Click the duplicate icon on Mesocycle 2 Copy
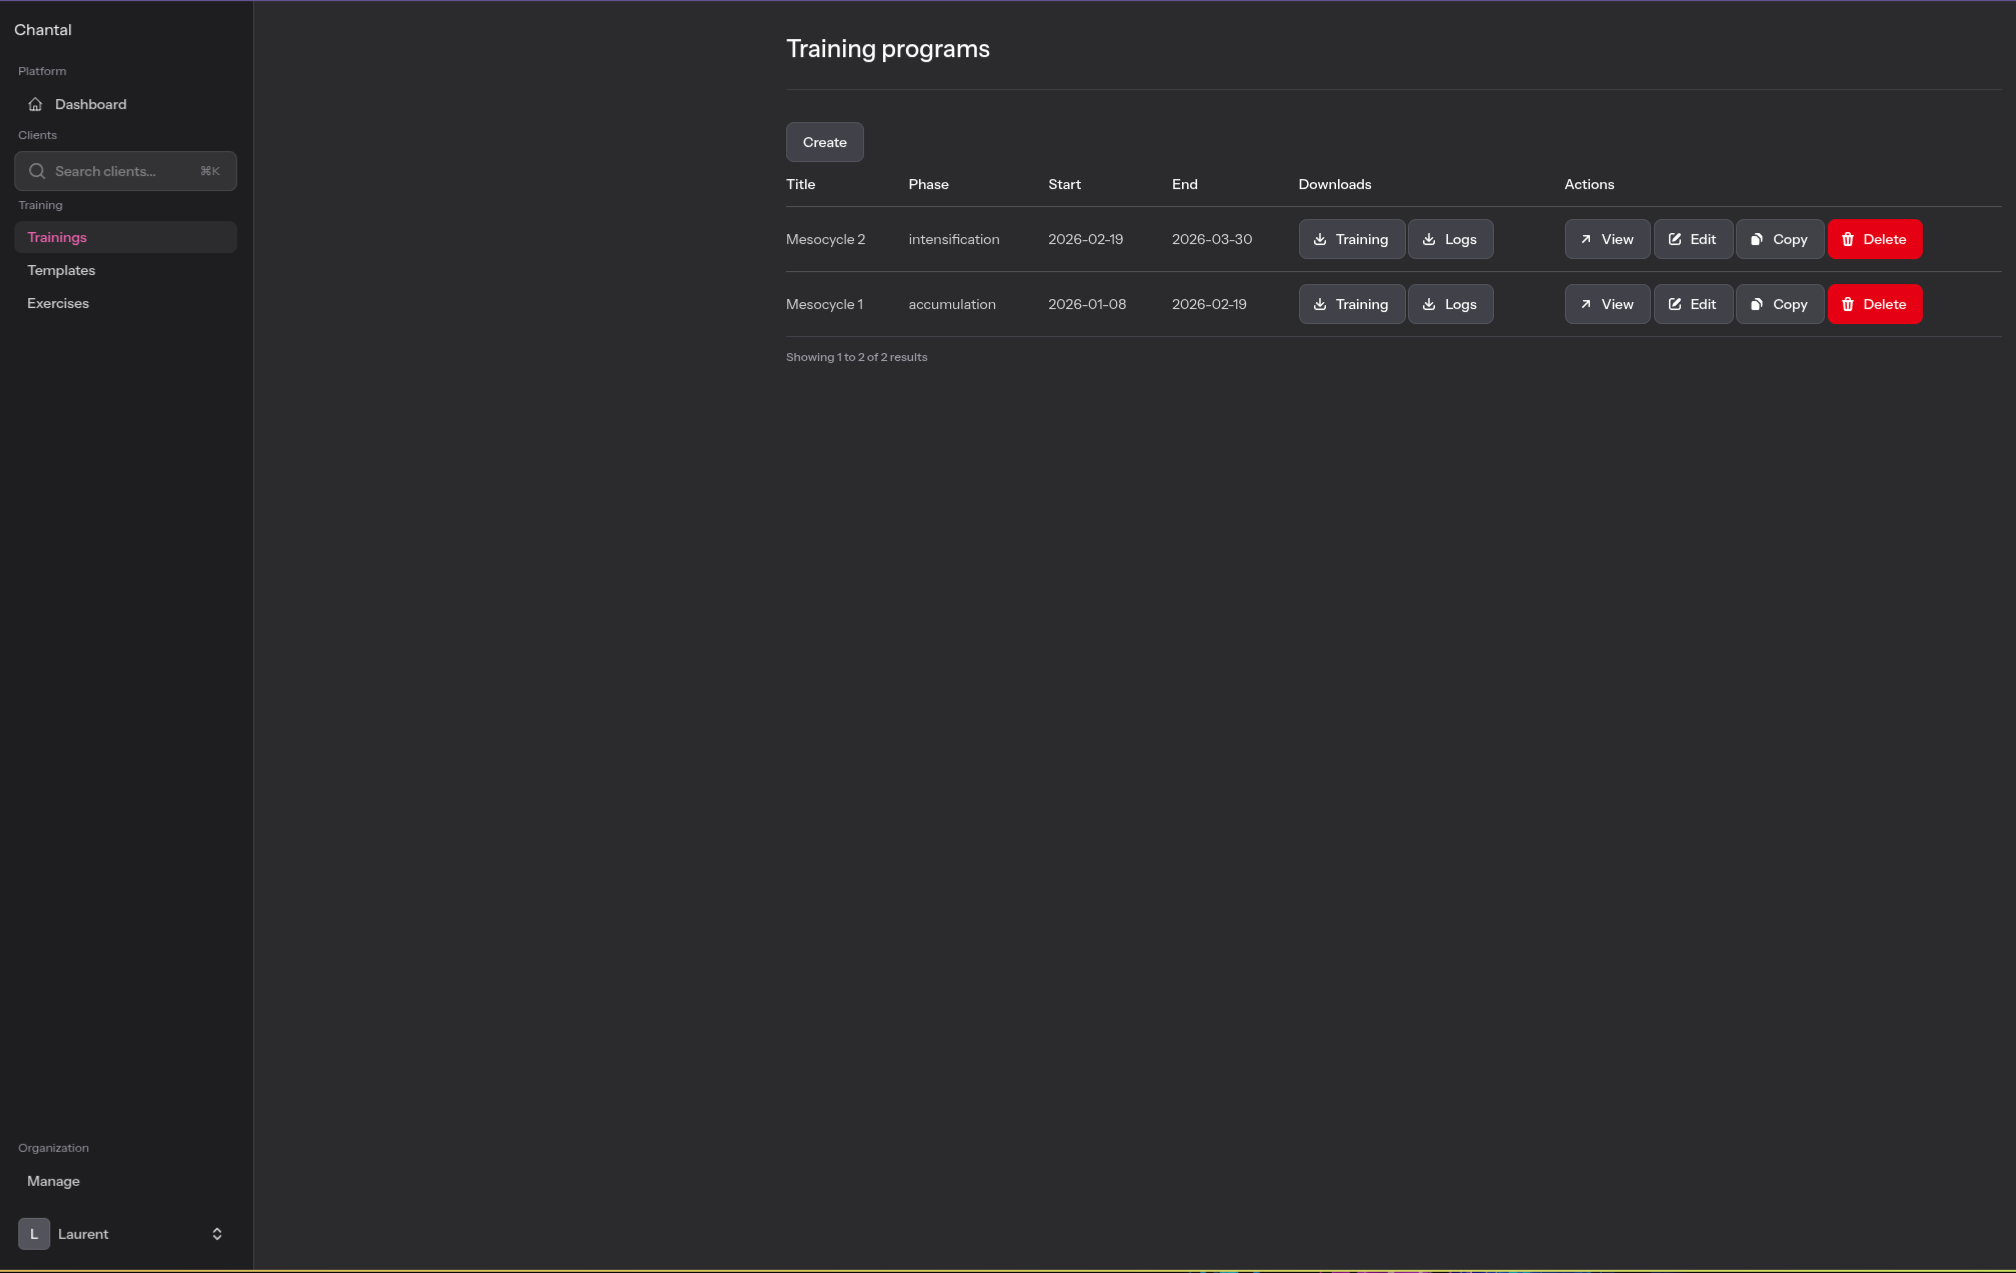 [x=1757, y=239]
